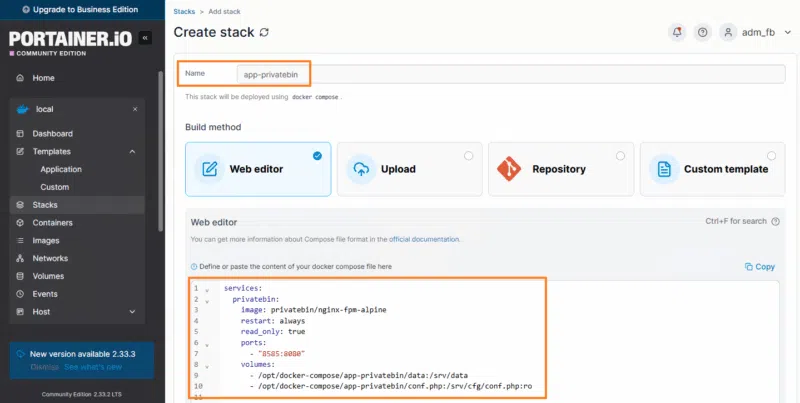Image resolution: width=800 pixels, height=403 pixels.
Task: Click Upgrade to Business Edition banner
Action: pyautogui.click(x=82, y=9)
